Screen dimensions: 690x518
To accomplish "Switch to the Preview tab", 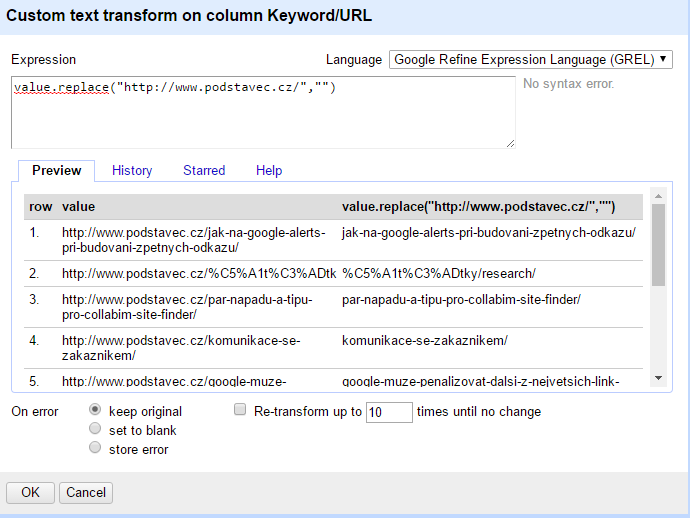I will pyautogui.click(x=56, y=170).
